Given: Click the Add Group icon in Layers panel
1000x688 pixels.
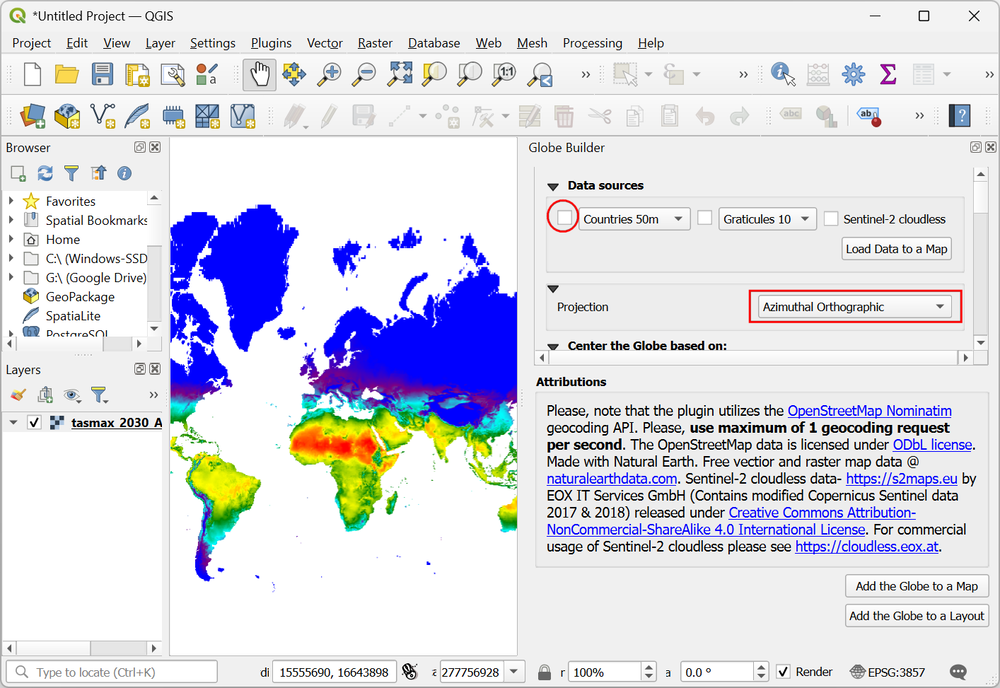Looking at the screenshot, I should [x=45, y=395].
